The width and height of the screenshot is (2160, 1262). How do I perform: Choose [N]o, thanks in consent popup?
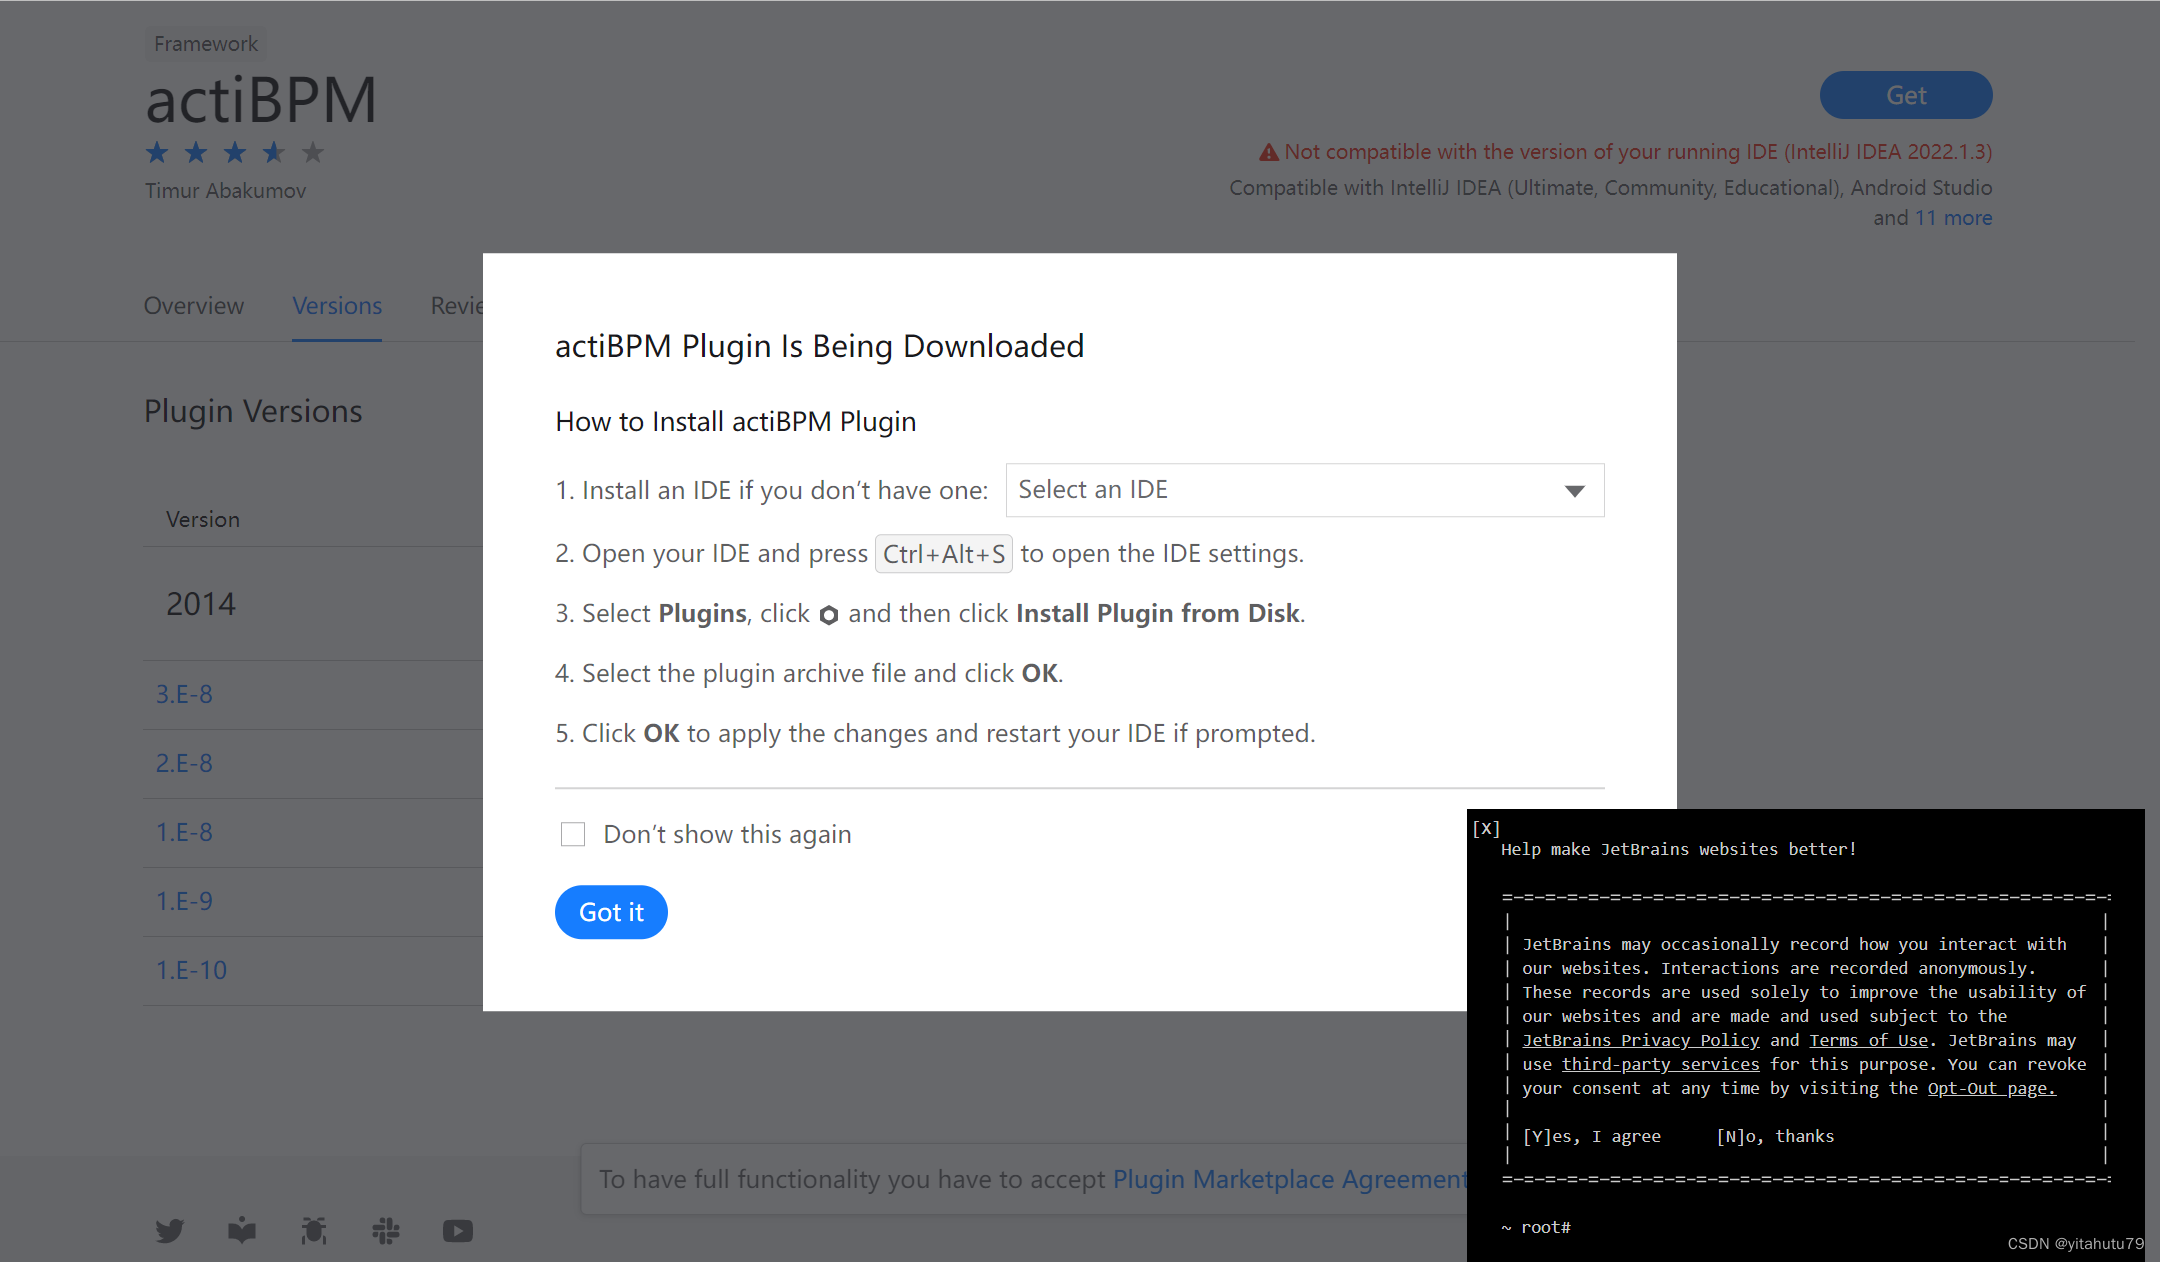[1775, 1136]
